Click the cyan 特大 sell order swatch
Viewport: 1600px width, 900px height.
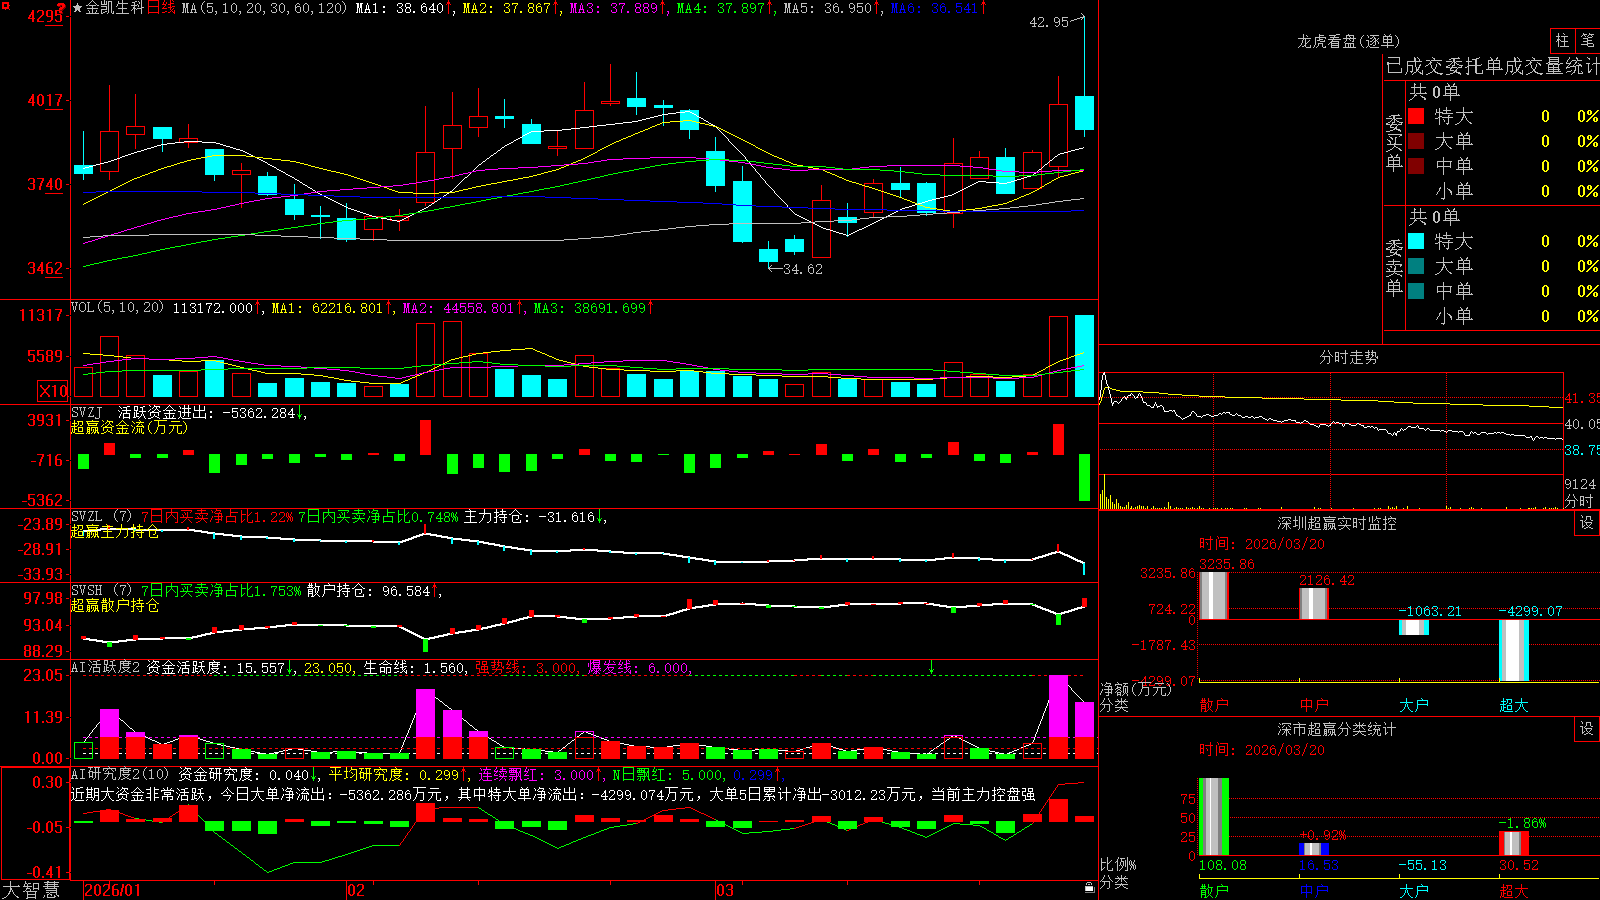[x=1416, y=241]
